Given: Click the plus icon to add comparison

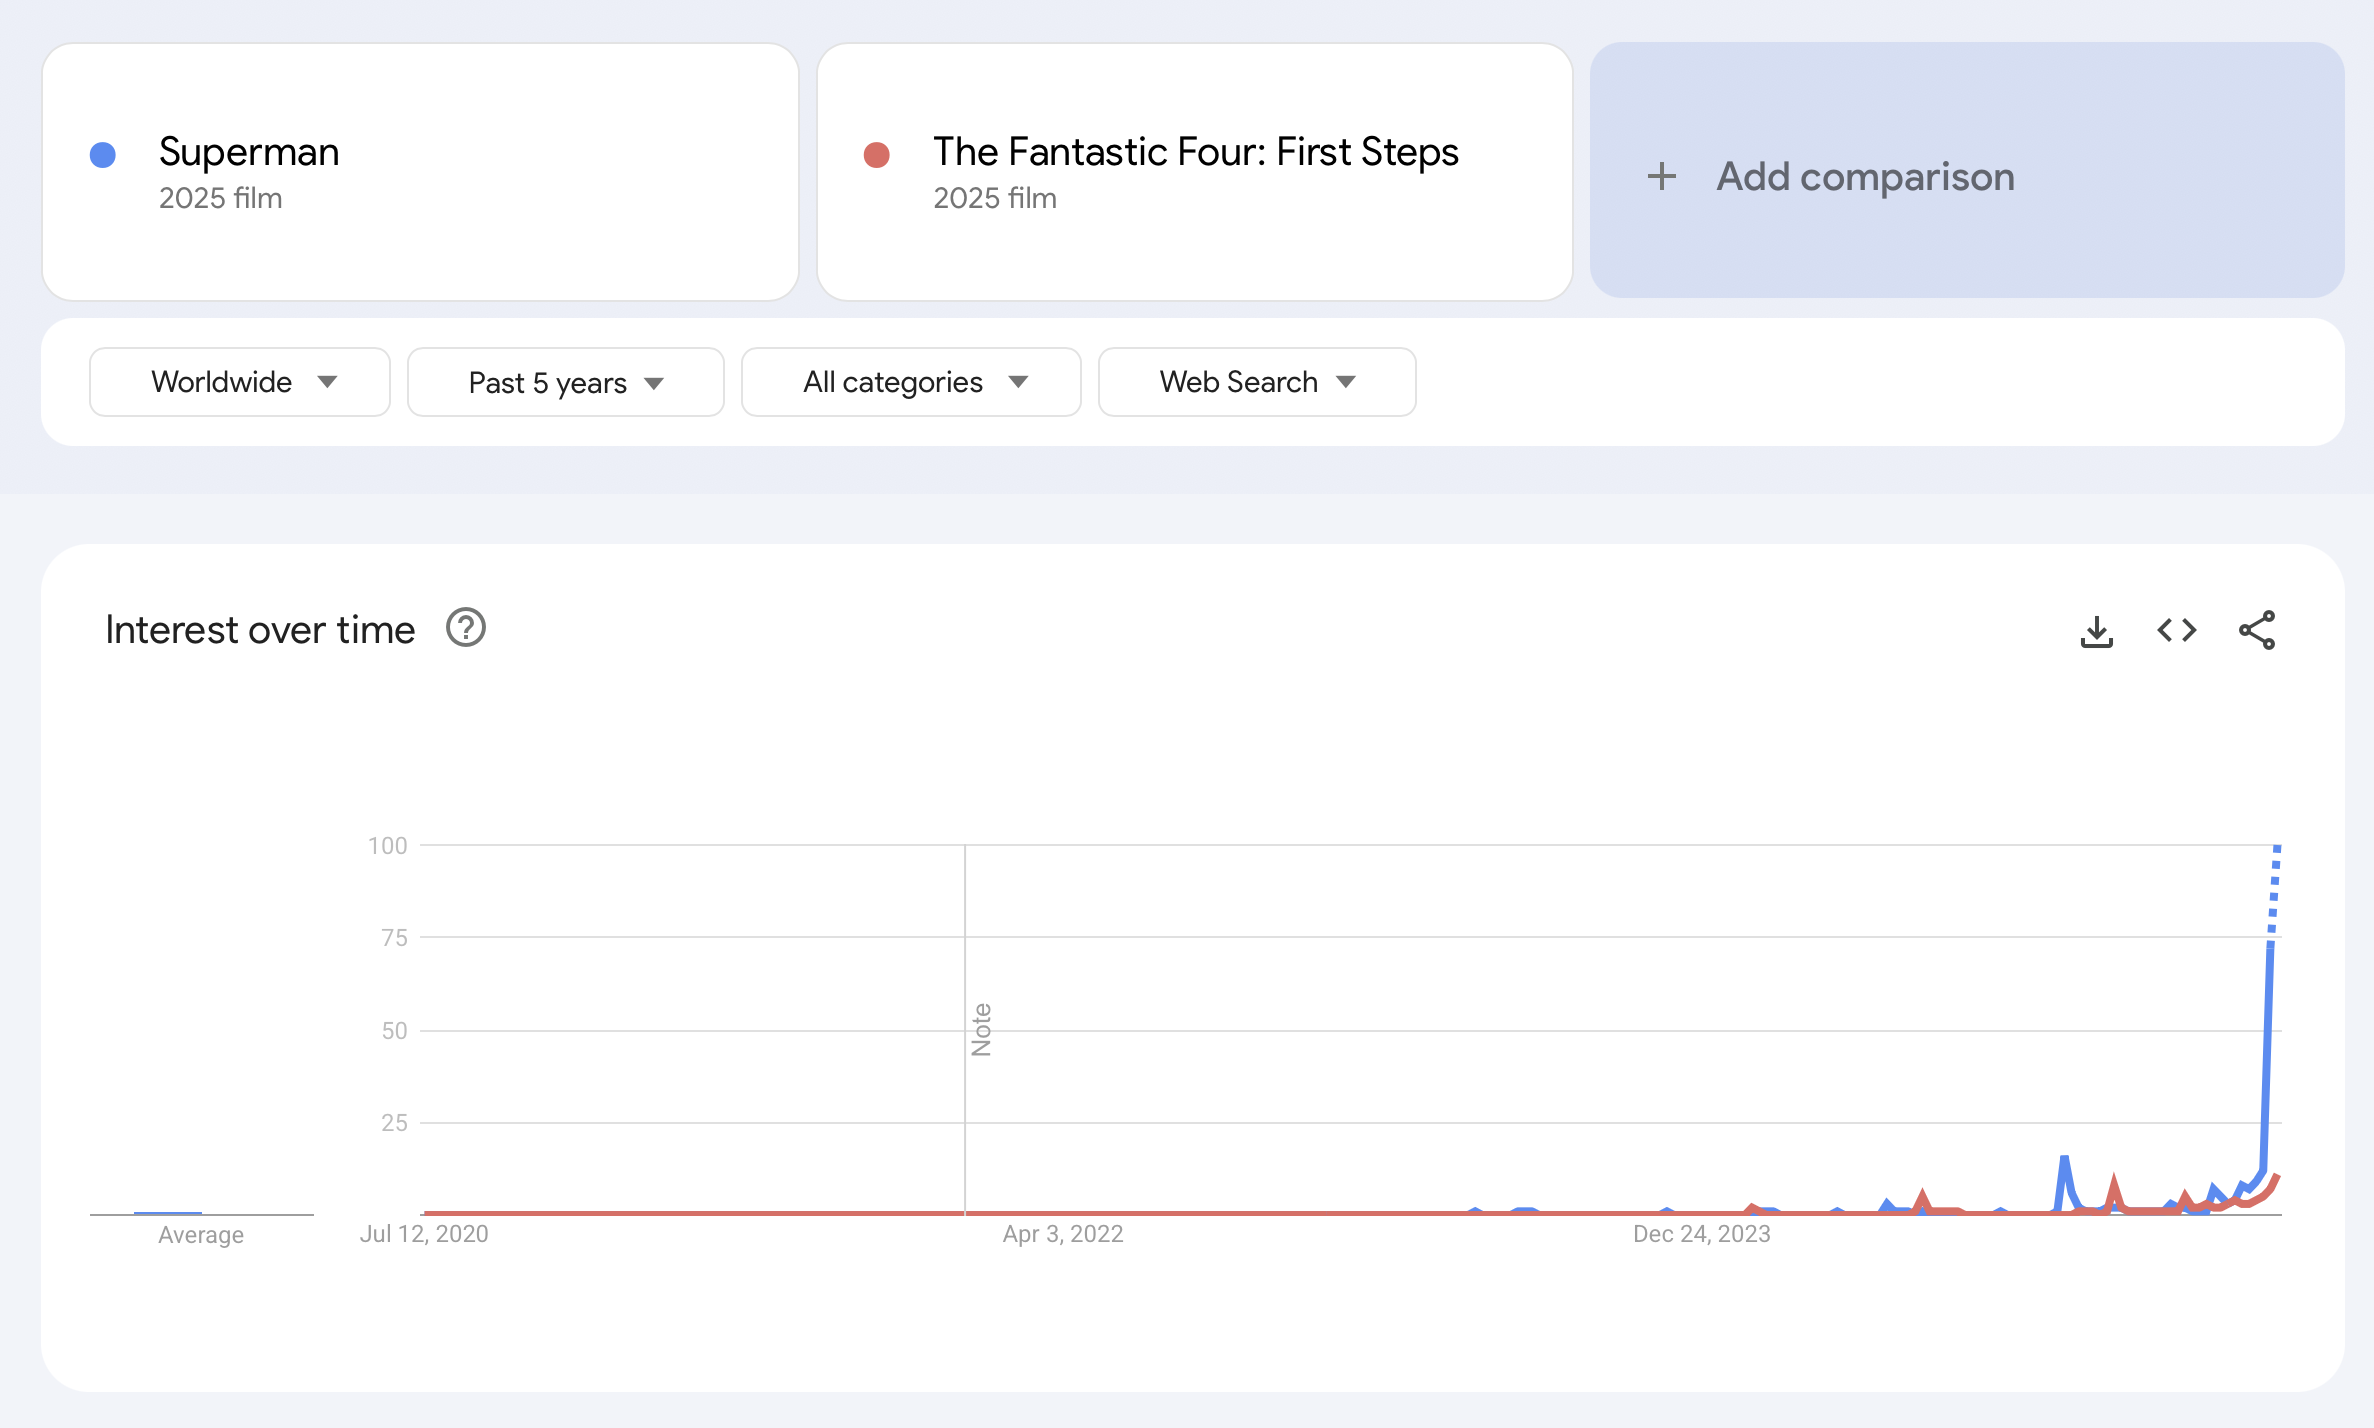Looking at the screenshot, I should tap(1661, 176).
